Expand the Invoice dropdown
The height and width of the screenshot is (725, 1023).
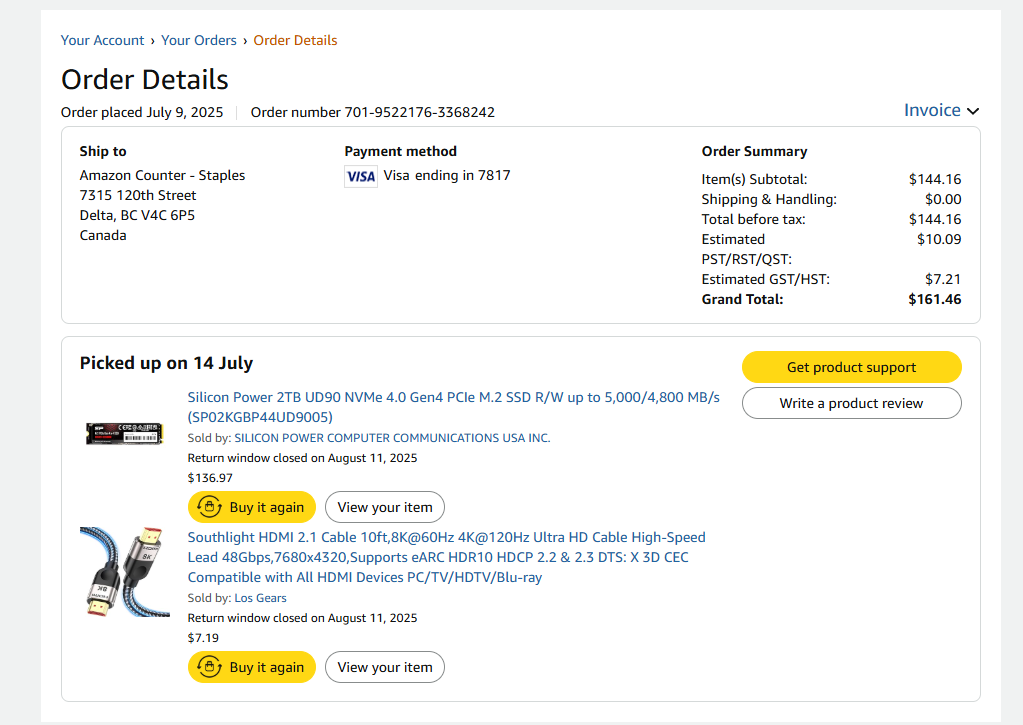[941, 110]
